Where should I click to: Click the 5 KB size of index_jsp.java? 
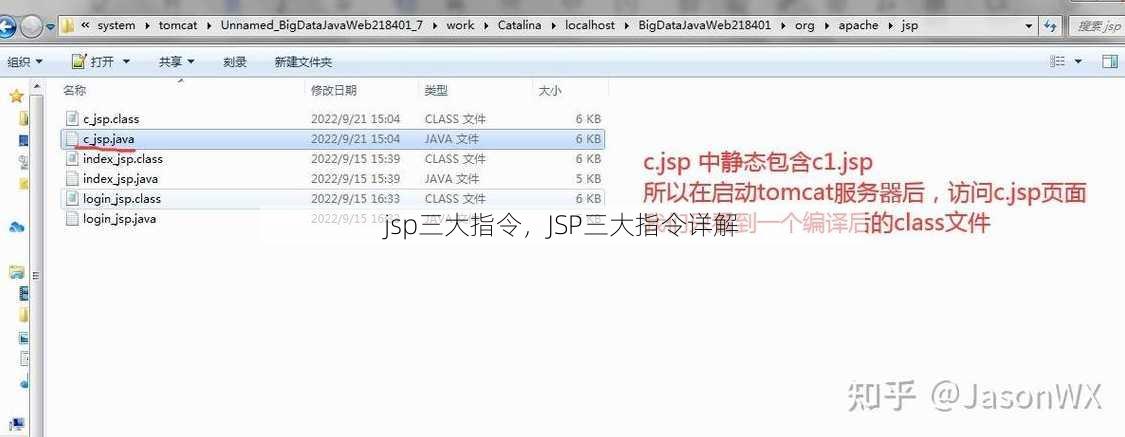pyautogui.click(x=588, y=179)
